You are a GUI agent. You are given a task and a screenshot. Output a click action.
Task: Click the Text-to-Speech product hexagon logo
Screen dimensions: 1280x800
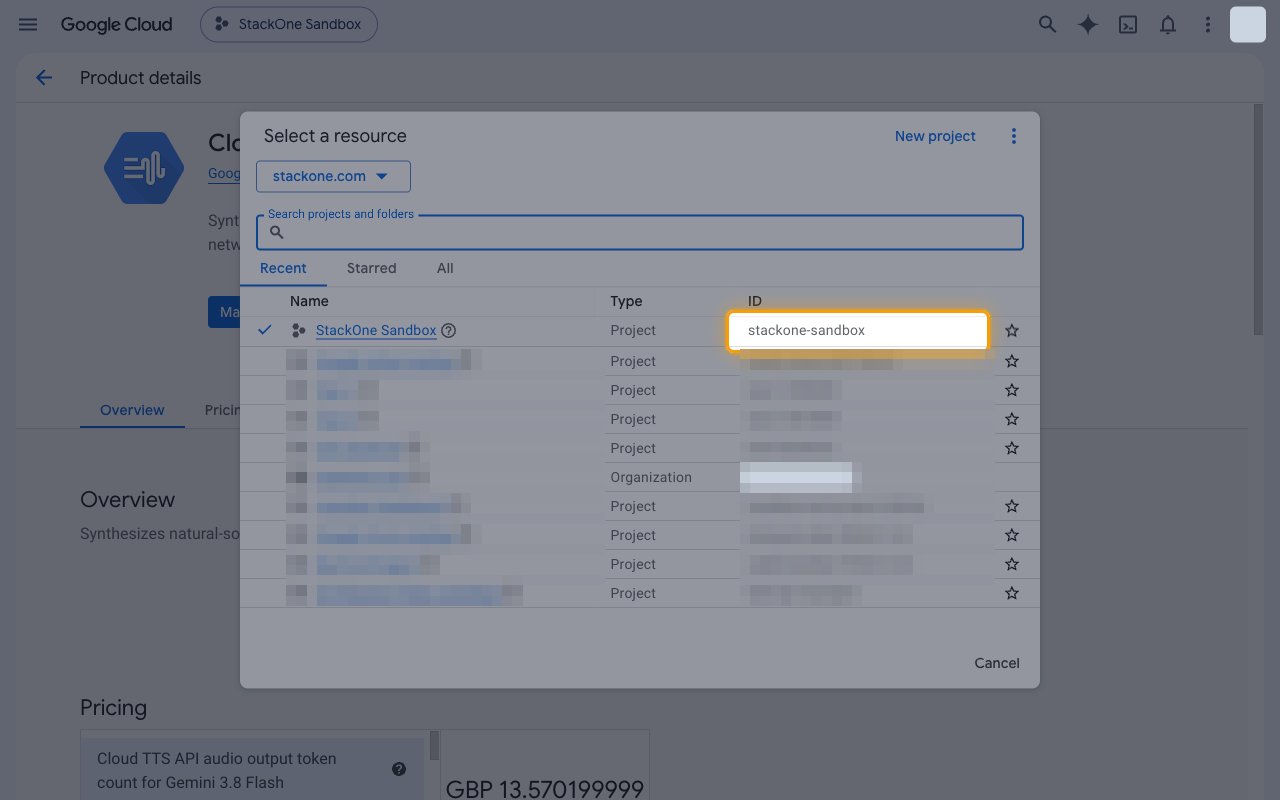(x=144, y=167)
